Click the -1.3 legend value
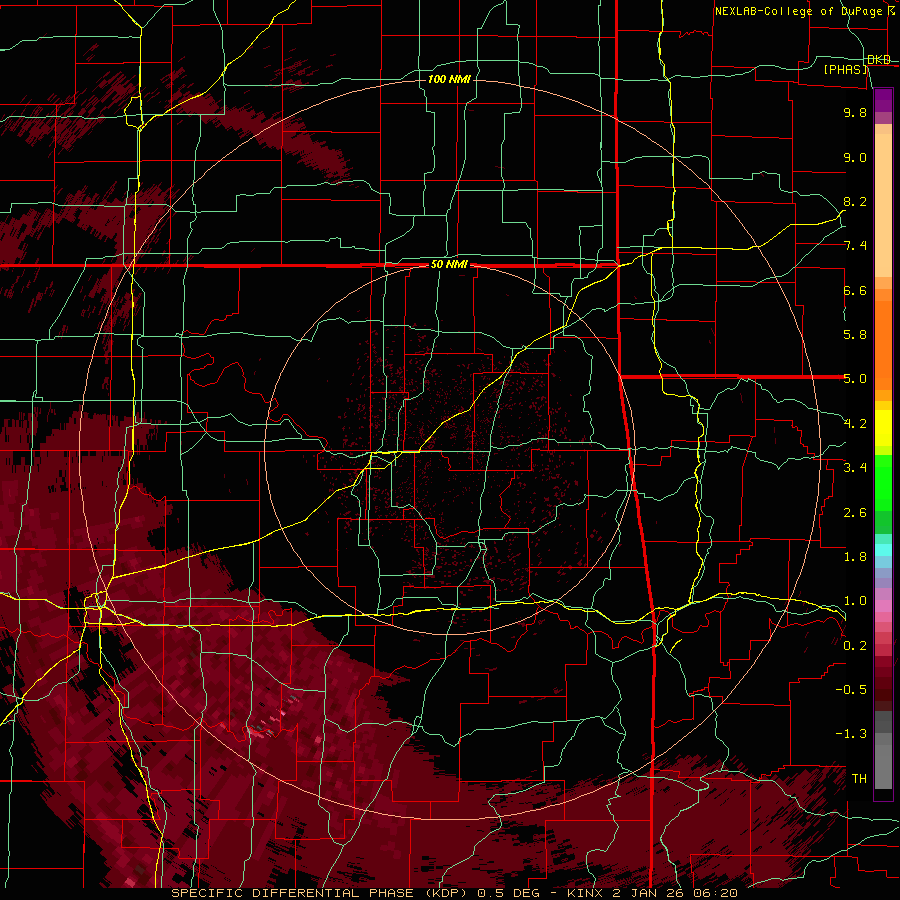The height and width of the screenshot is (900, 900). click(x=851, y=734)
